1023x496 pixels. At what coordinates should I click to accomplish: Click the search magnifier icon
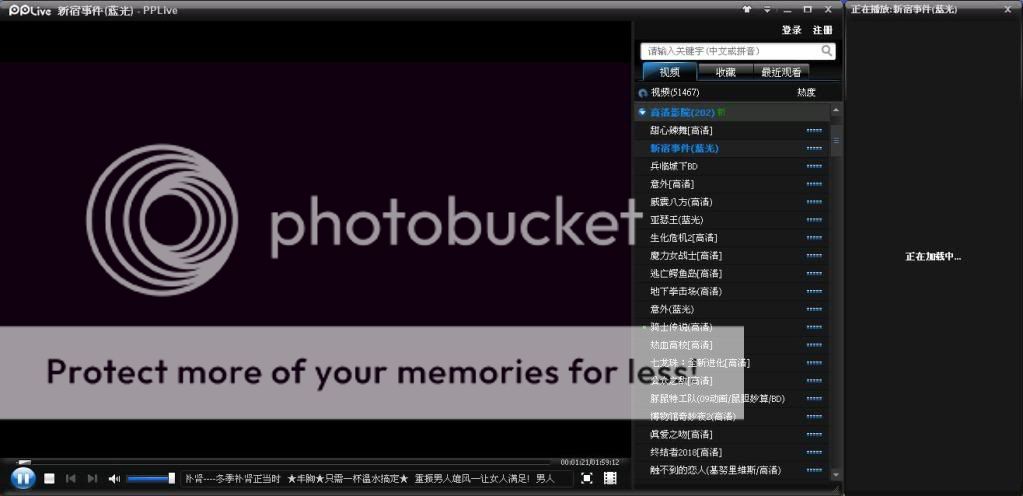coord(827,50)
